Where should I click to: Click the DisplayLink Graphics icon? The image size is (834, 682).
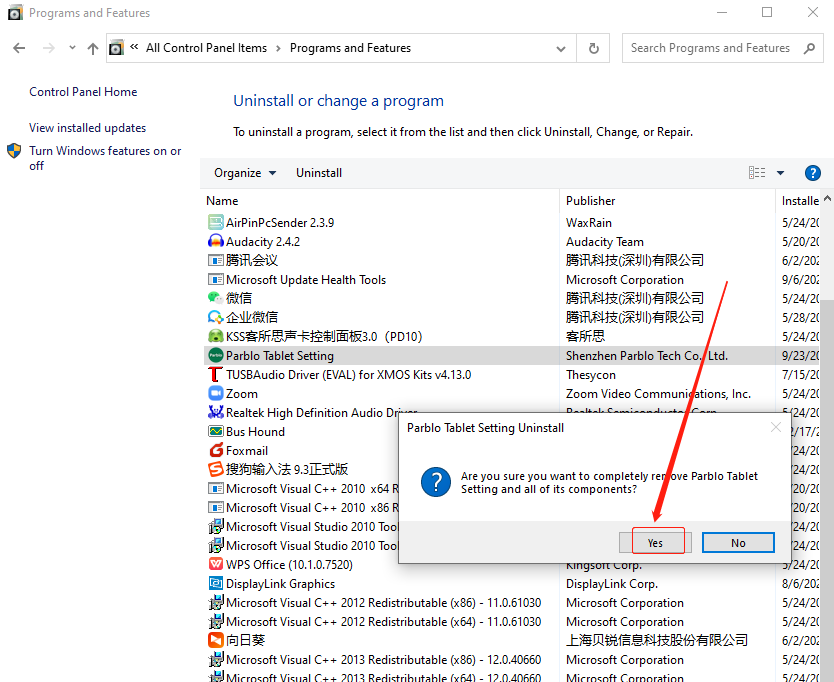[x=215, y=584]
